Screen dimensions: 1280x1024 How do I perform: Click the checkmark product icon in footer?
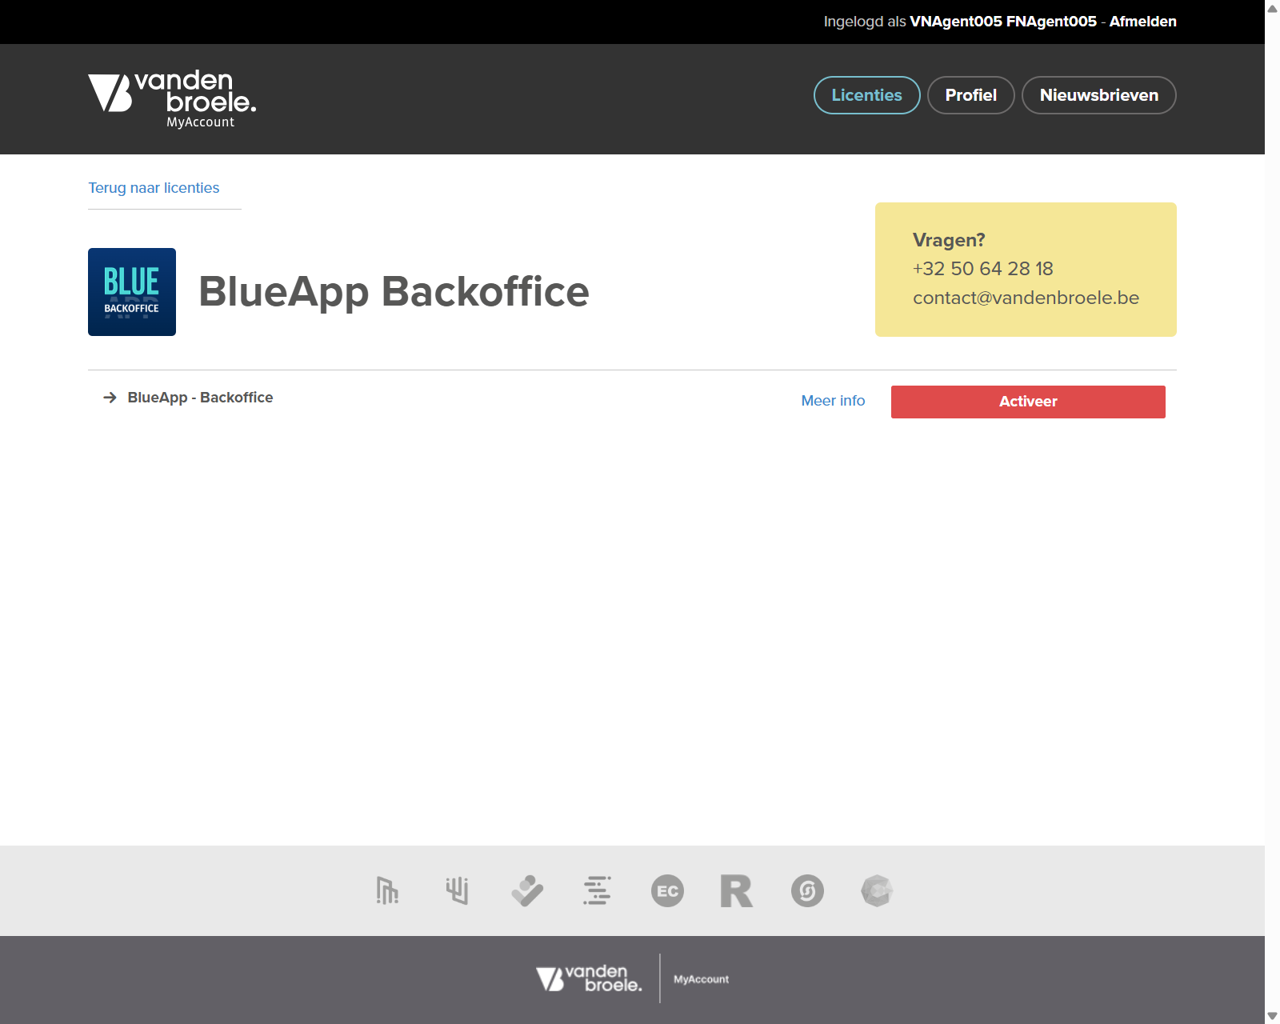point(527,890)
